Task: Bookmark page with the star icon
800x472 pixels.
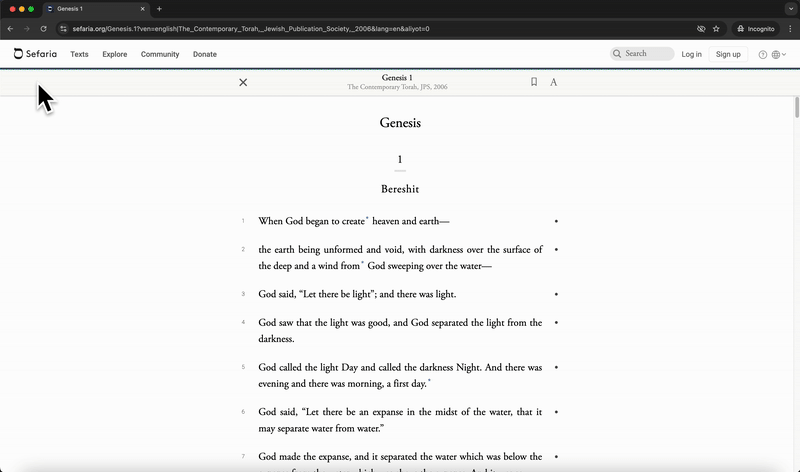Action: [716, 29]
